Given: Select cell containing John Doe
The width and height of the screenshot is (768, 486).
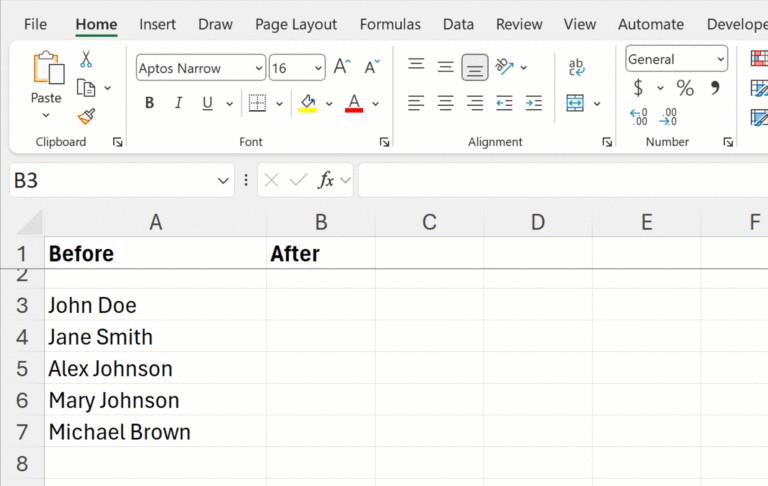Looking at the screenshot, I should pyautogui.click(x=156, y=305).
